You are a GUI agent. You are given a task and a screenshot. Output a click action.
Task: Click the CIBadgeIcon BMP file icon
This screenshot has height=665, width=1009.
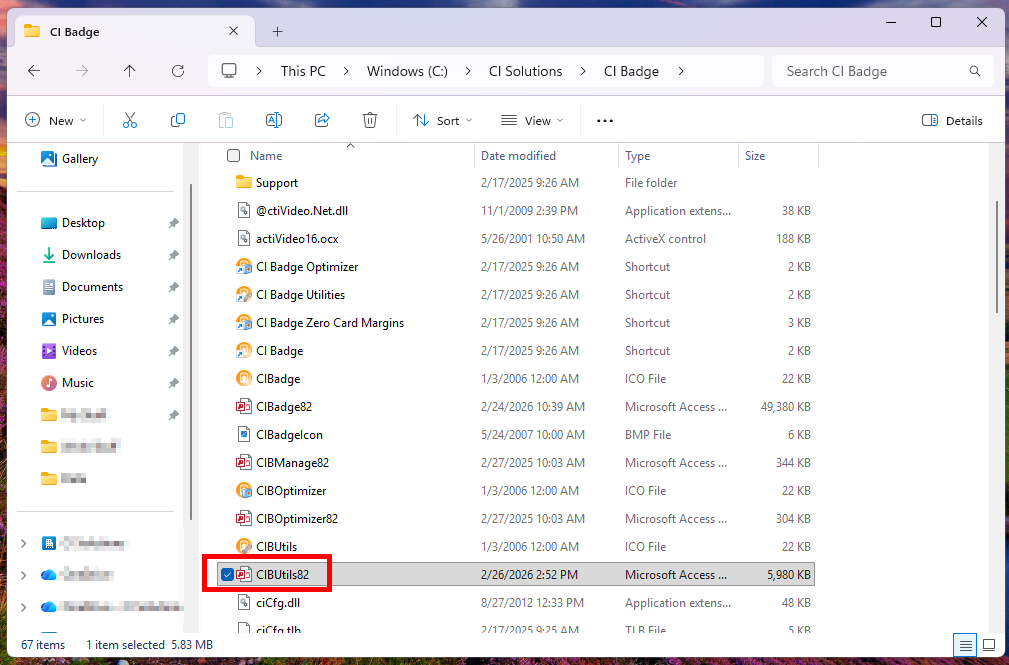[243, 435]
